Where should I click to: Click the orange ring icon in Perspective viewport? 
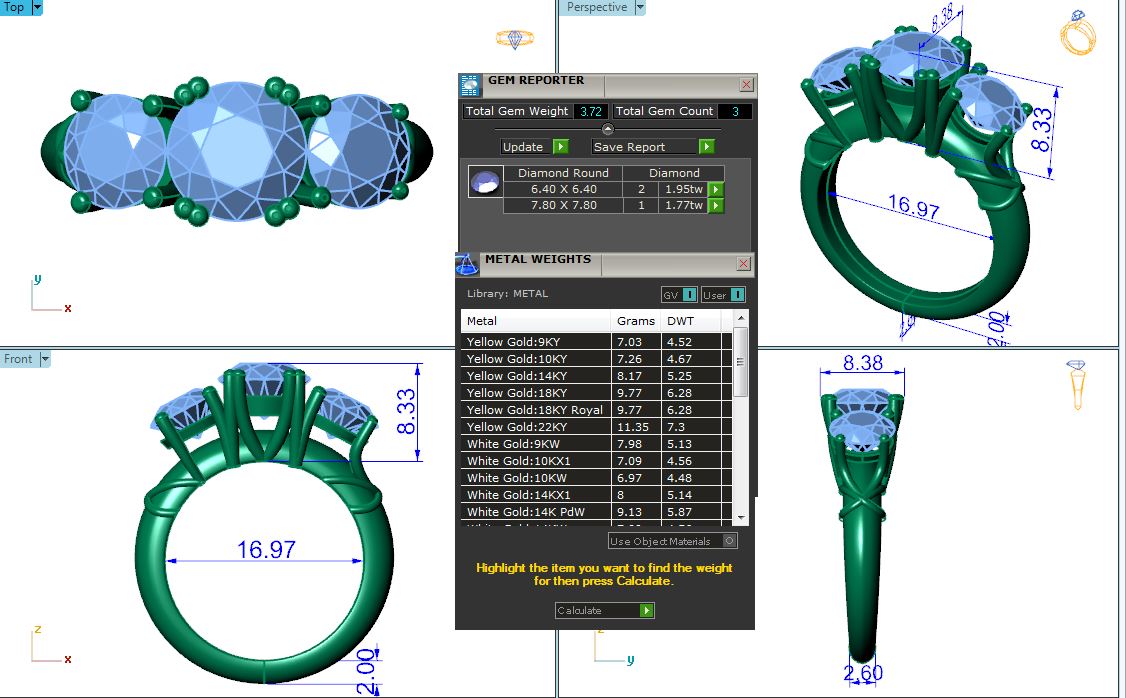[1079, 34]
